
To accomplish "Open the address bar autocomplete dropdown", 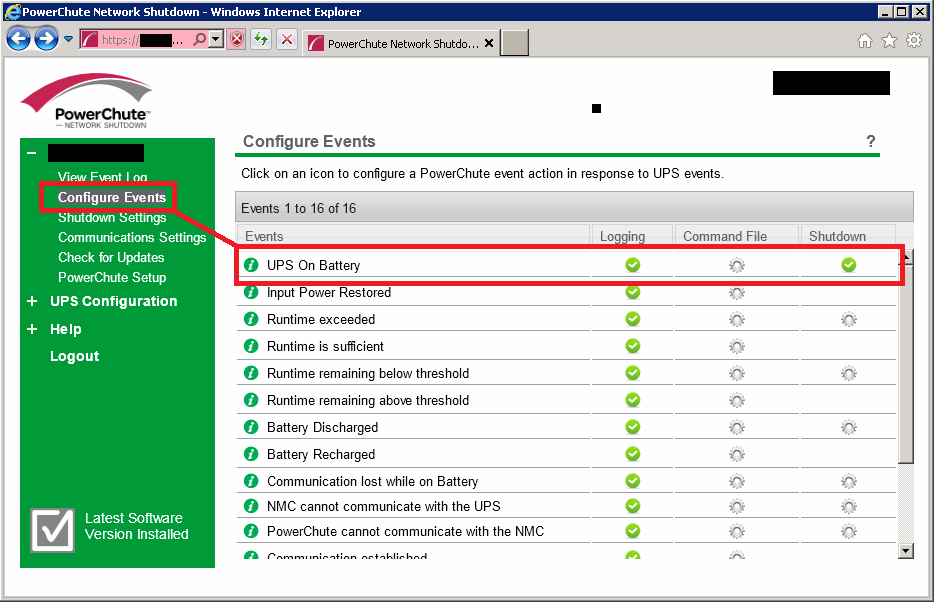I will (216, 40).
